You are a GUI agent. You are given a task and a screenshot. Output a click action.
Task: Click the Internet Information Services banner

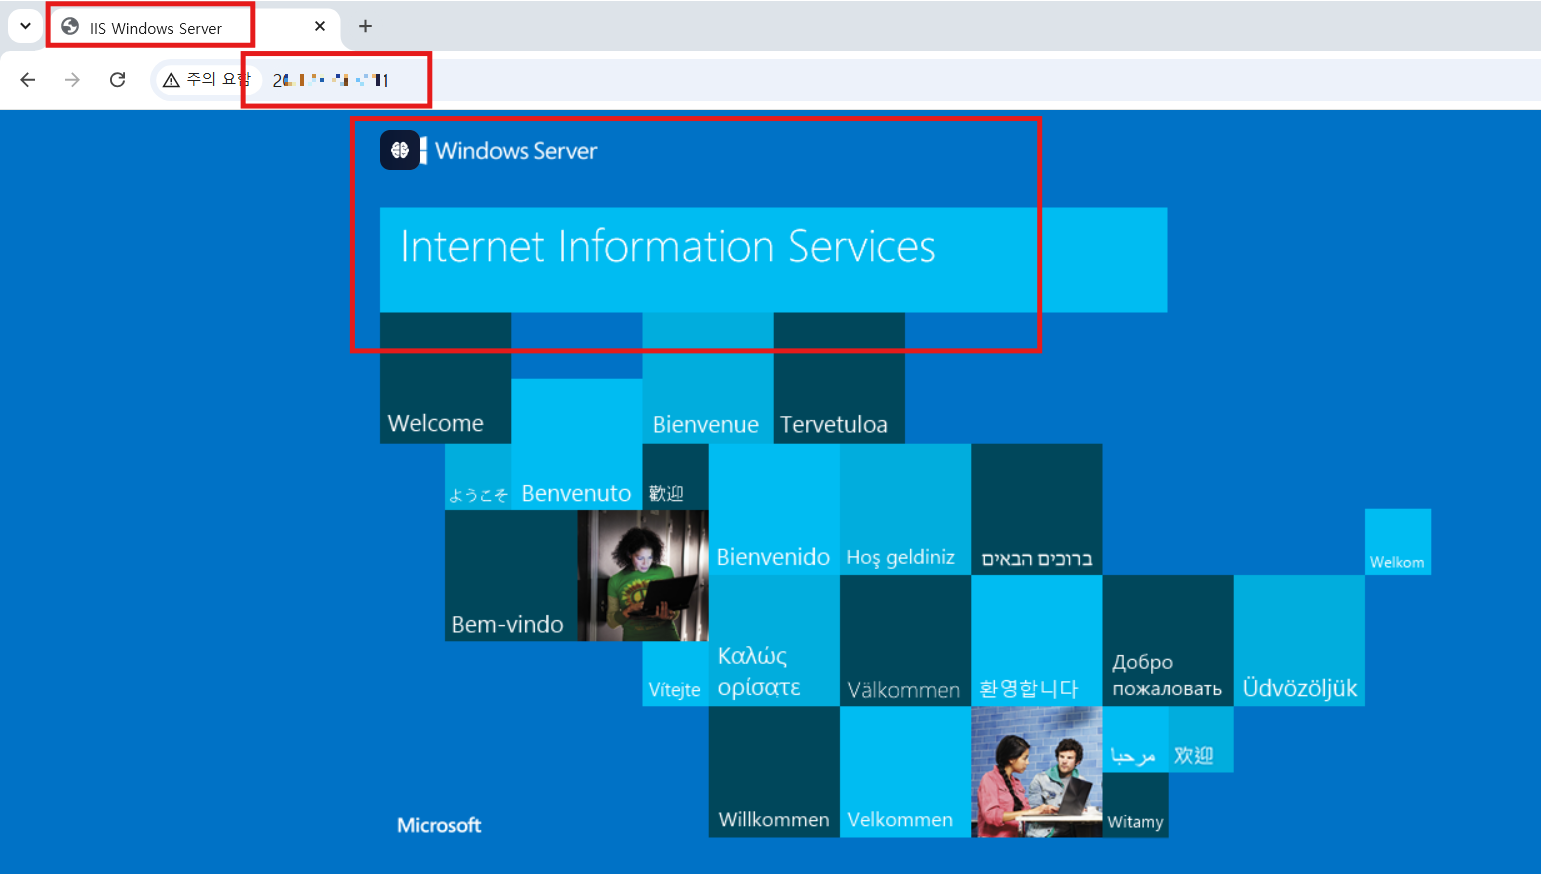pos(773,260)
